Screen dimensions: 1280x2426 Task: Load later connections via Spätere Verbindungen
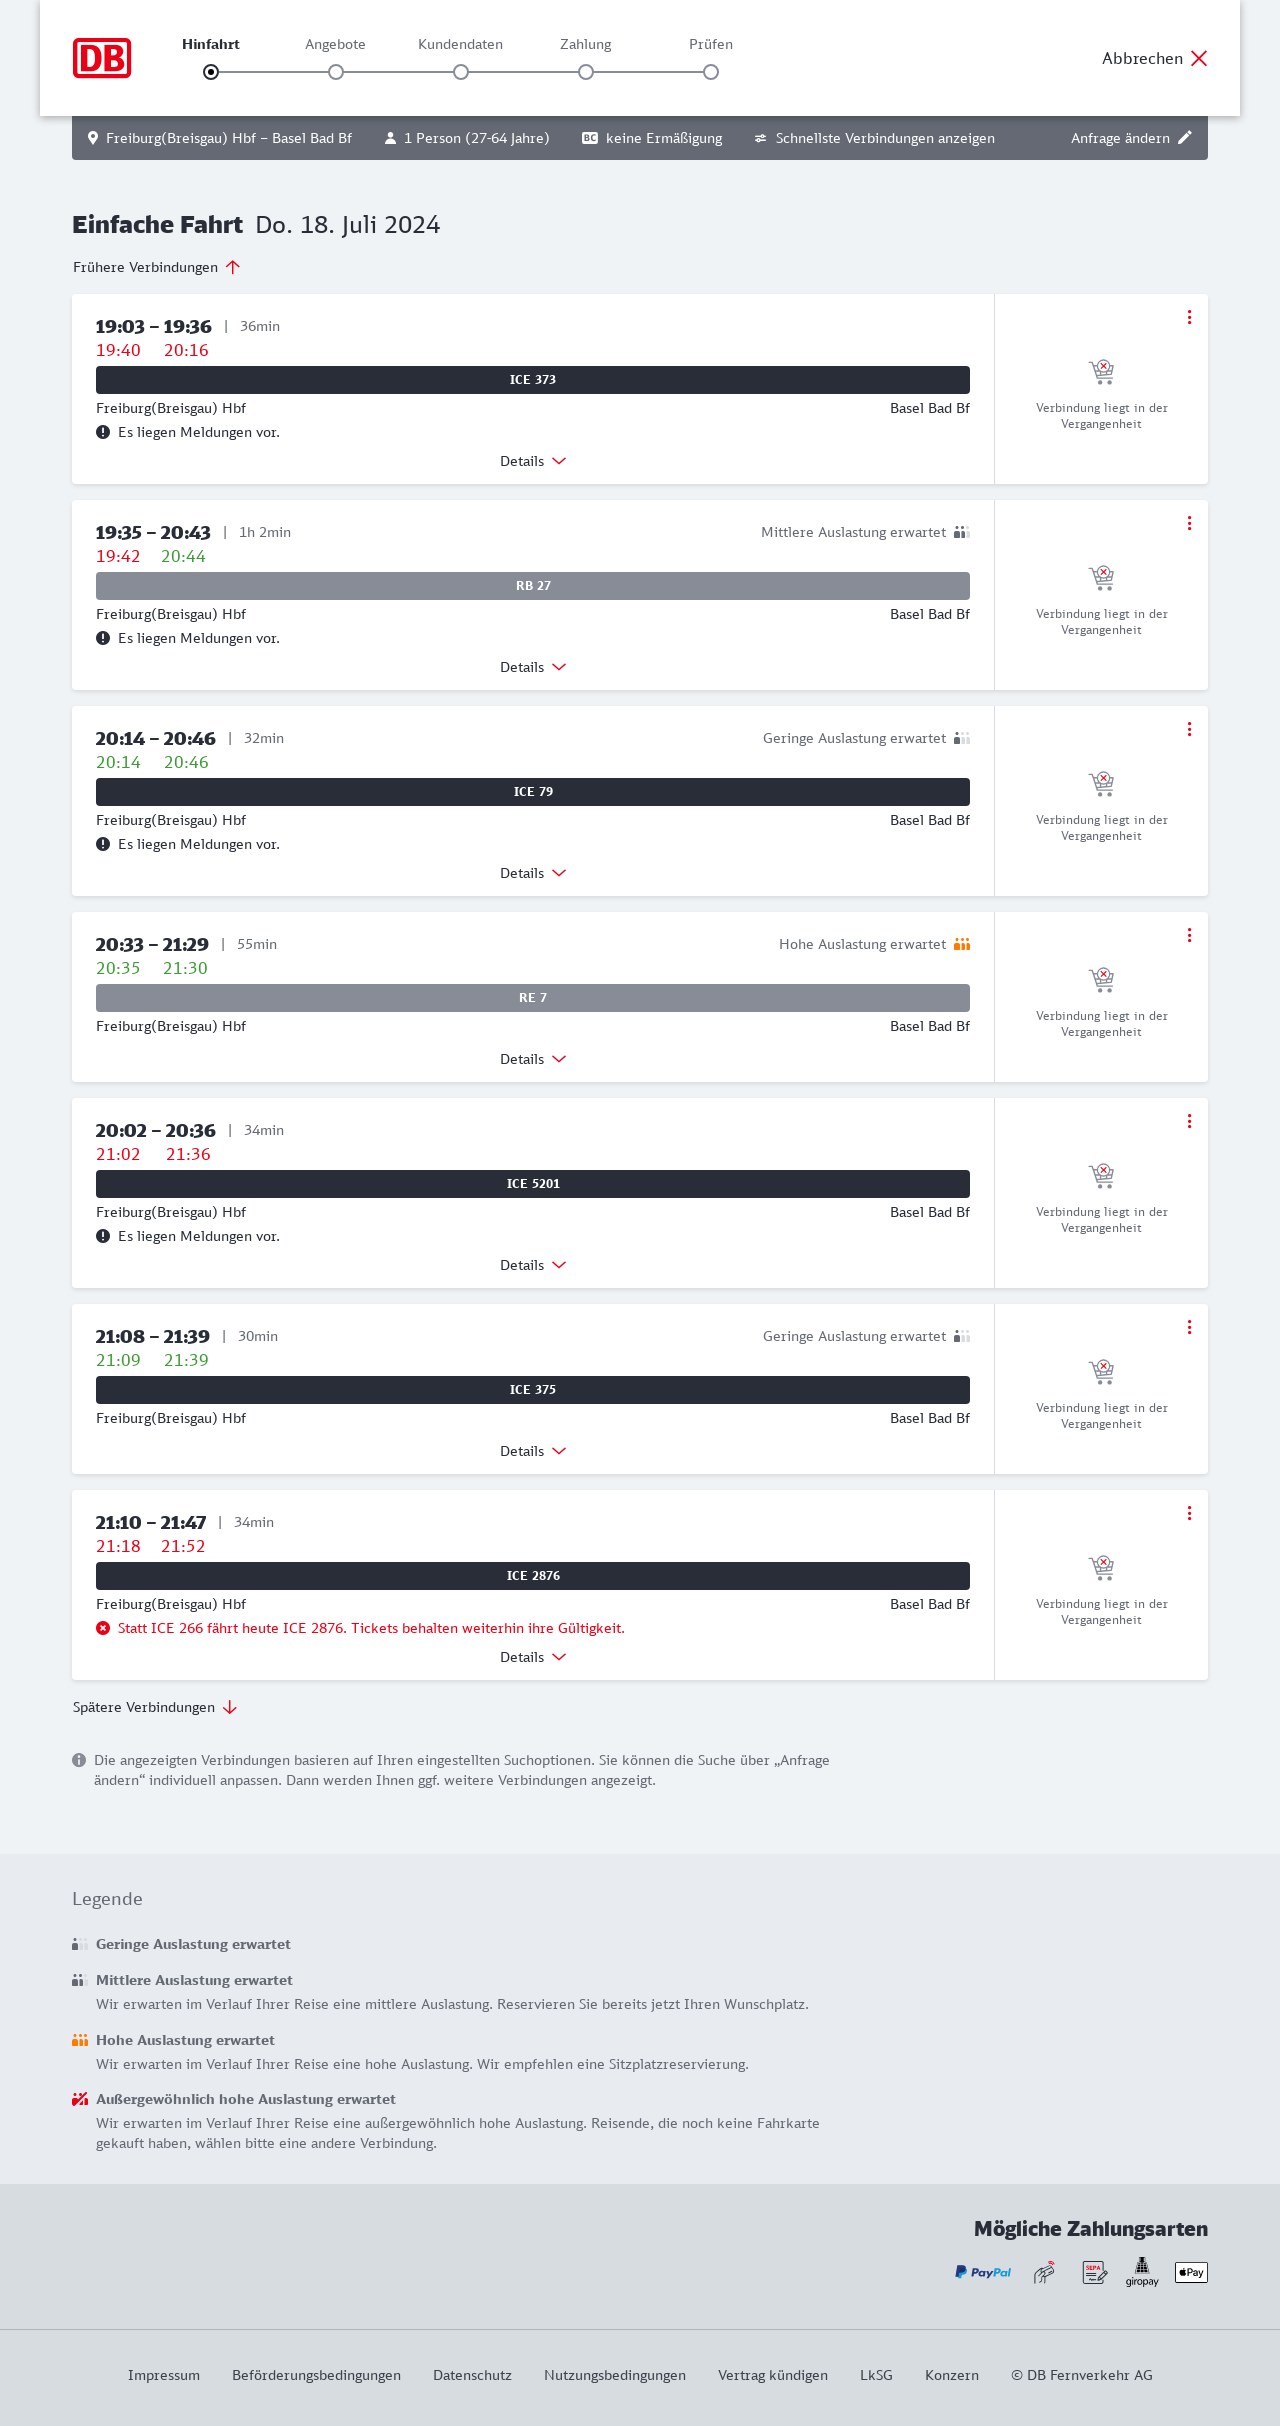point(155,1707)
